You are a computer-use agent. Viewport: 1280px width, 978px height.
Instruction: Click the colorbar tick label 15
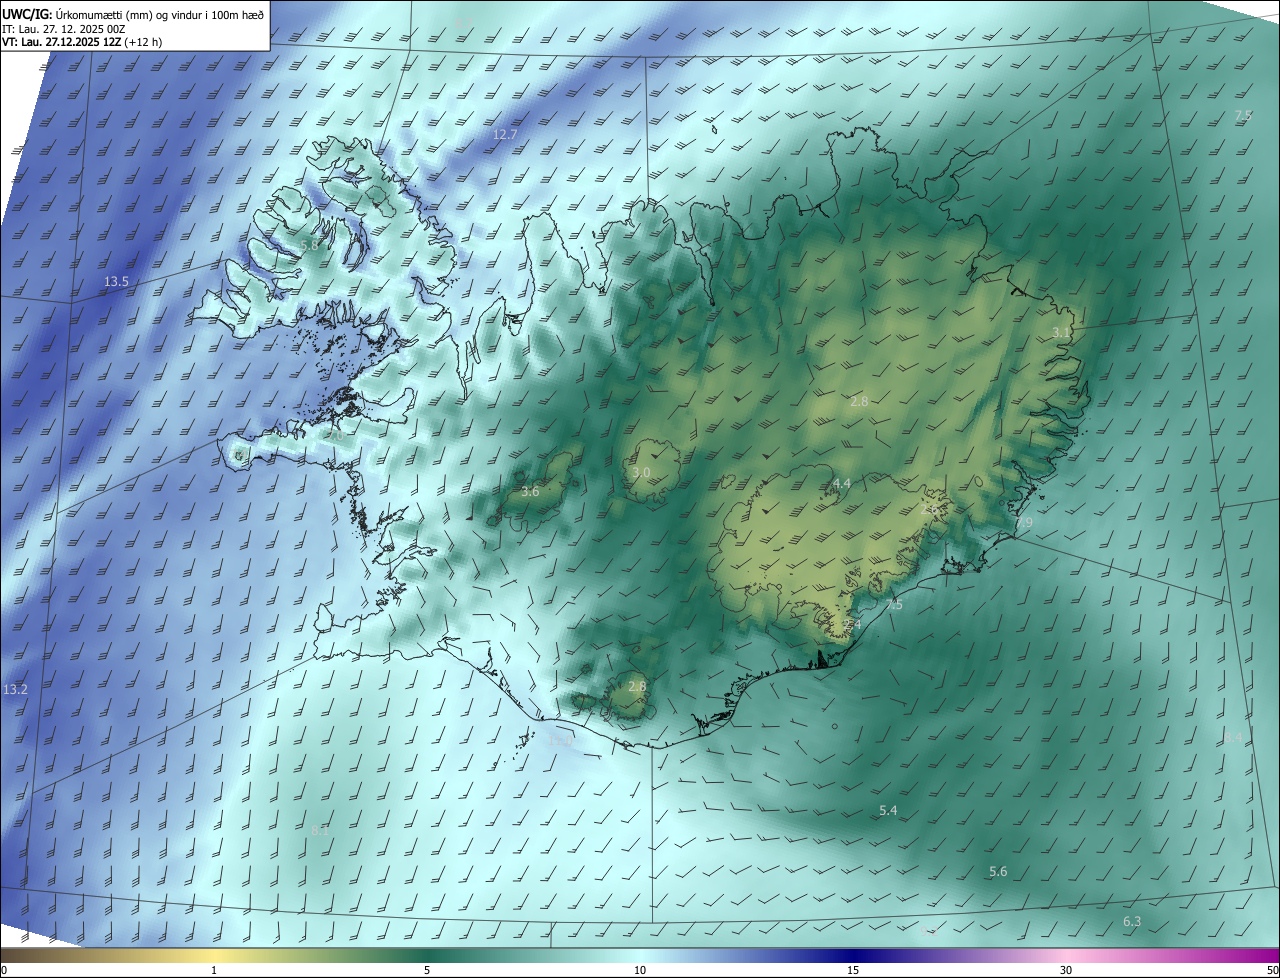pyautogui.click(x=853, y=970)
